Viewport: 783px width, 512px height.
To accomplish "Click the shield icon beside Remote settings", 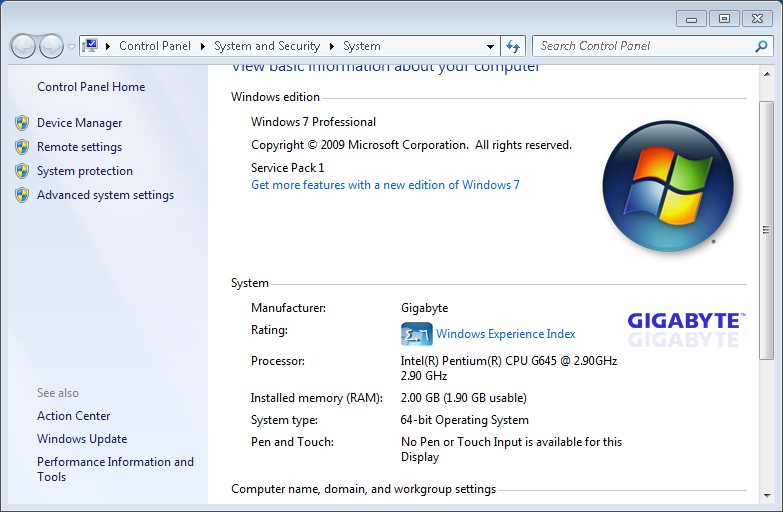I will [x=22, y=147].
